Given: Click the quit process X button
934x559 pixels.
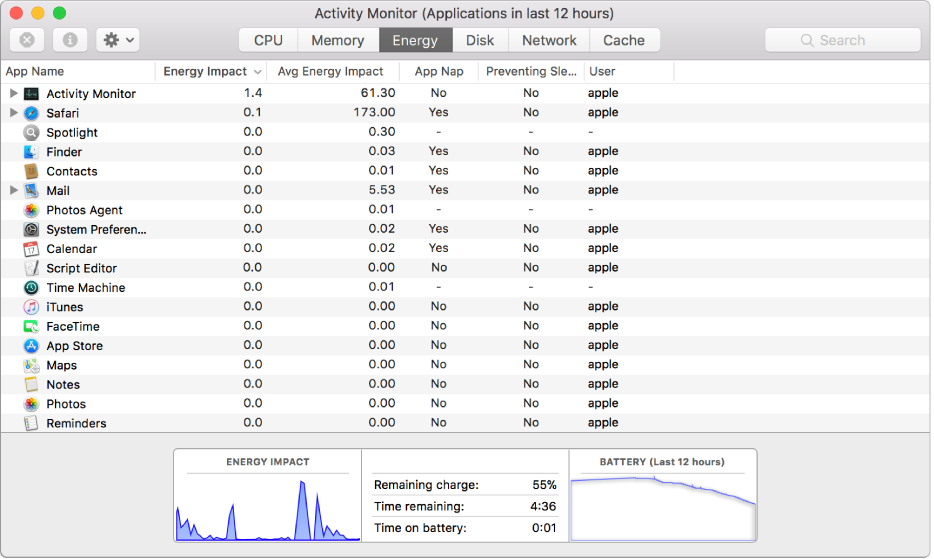Looking at the screenshot, I should (27, 40).
